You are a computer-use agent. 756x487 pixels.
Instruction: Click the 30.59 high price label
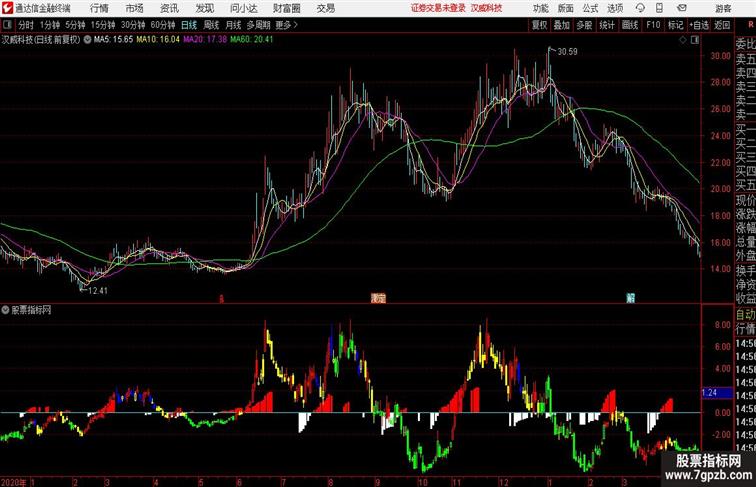tap(567, 52)
